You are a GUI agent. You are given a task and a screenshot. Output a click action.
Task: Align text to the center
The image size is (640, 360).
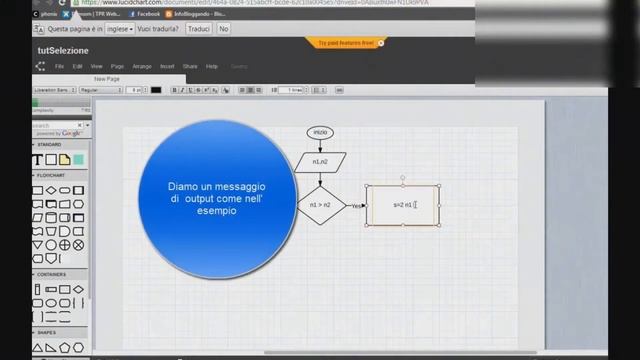pyautogui.click(x=251, y=90)
